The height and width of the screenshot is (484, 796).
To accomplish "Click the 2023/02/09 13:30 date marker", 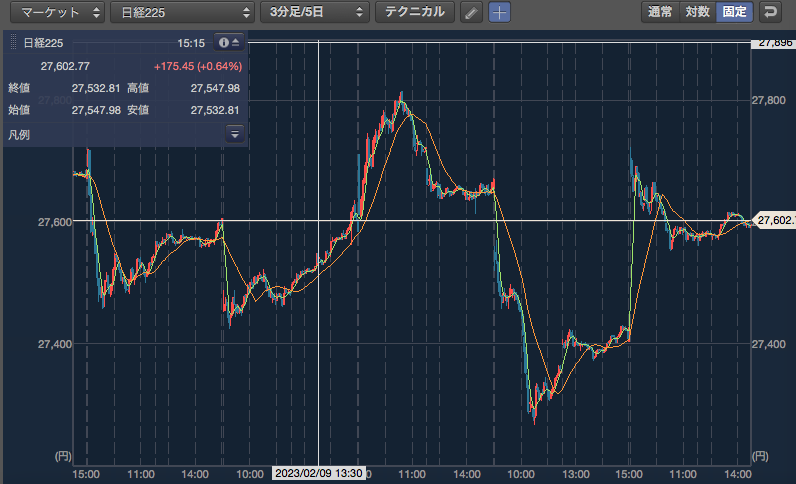I will 319,473.
